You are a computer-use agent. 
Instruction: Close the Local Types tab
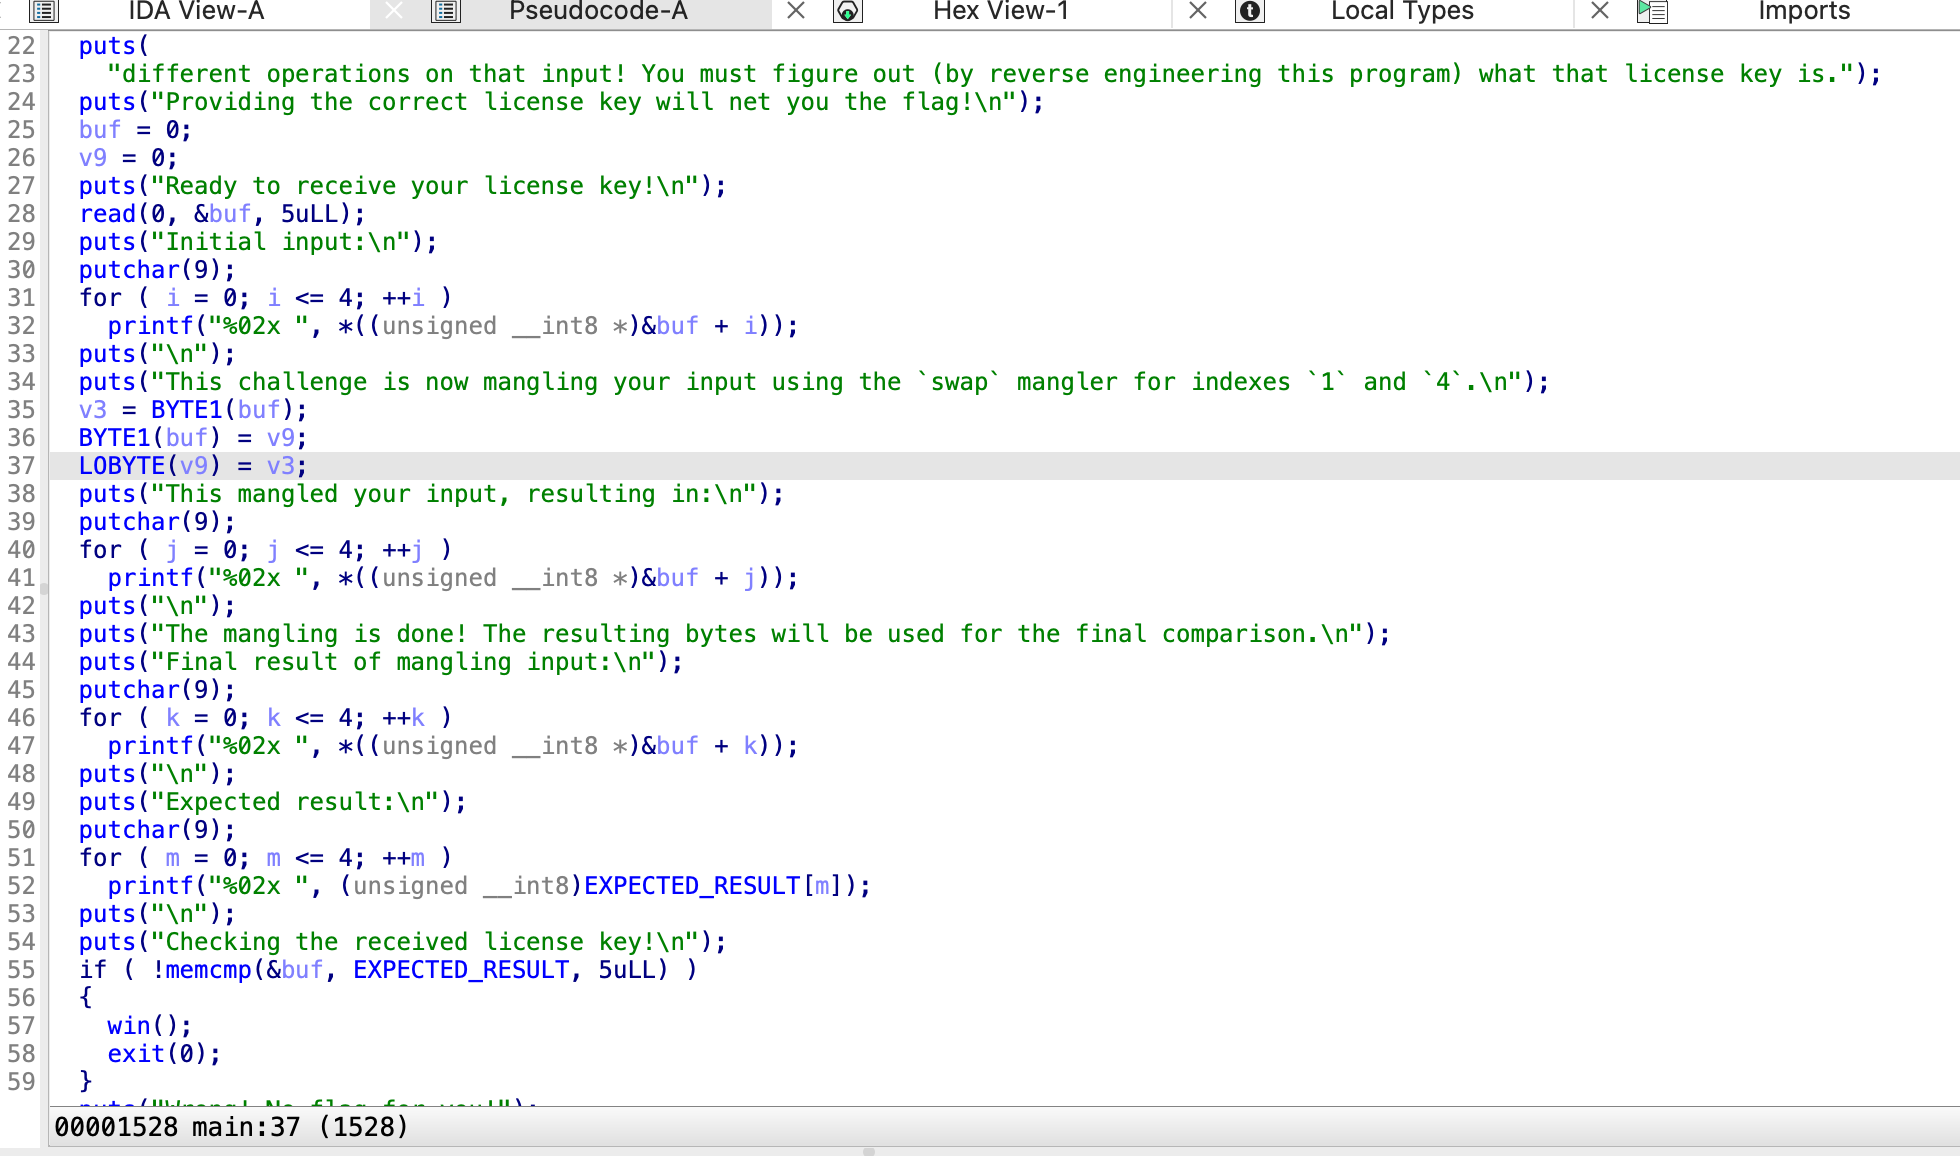pos(1198,11)
